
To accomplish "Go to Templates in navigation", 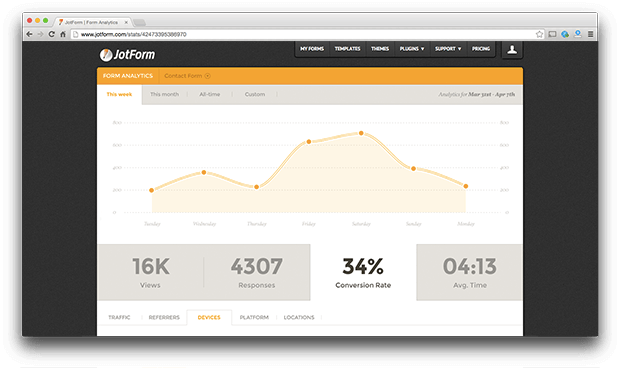I will click(348, 49).
